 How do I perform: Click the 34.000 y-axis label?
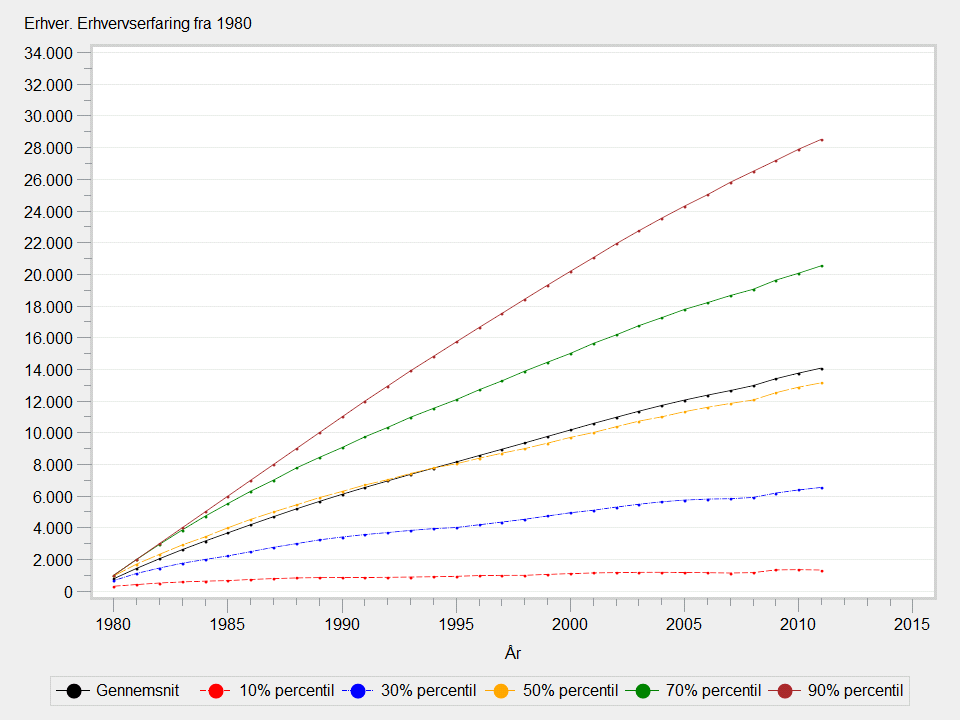click(47, 53)
